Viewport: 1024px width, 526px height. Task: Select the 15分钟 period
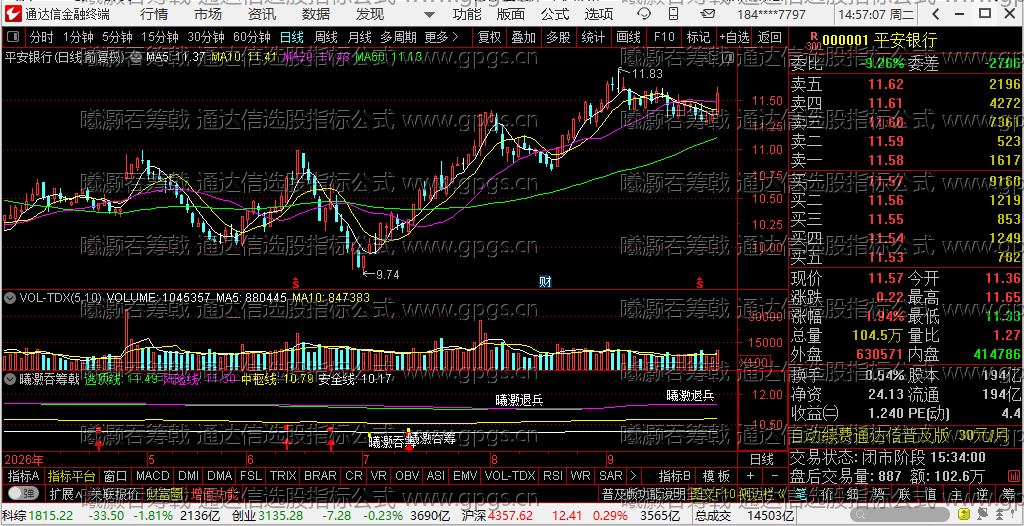[159, 37]
